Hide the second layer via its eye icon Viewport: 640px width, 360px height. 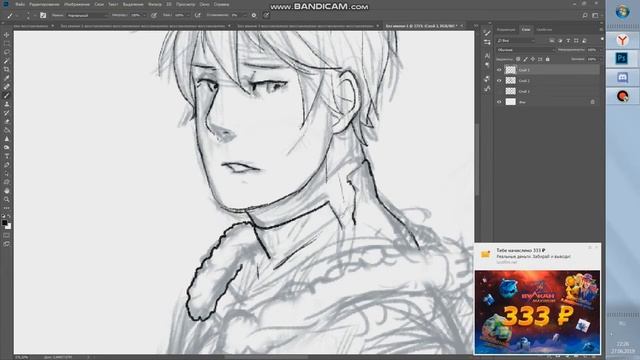(499, 80)
